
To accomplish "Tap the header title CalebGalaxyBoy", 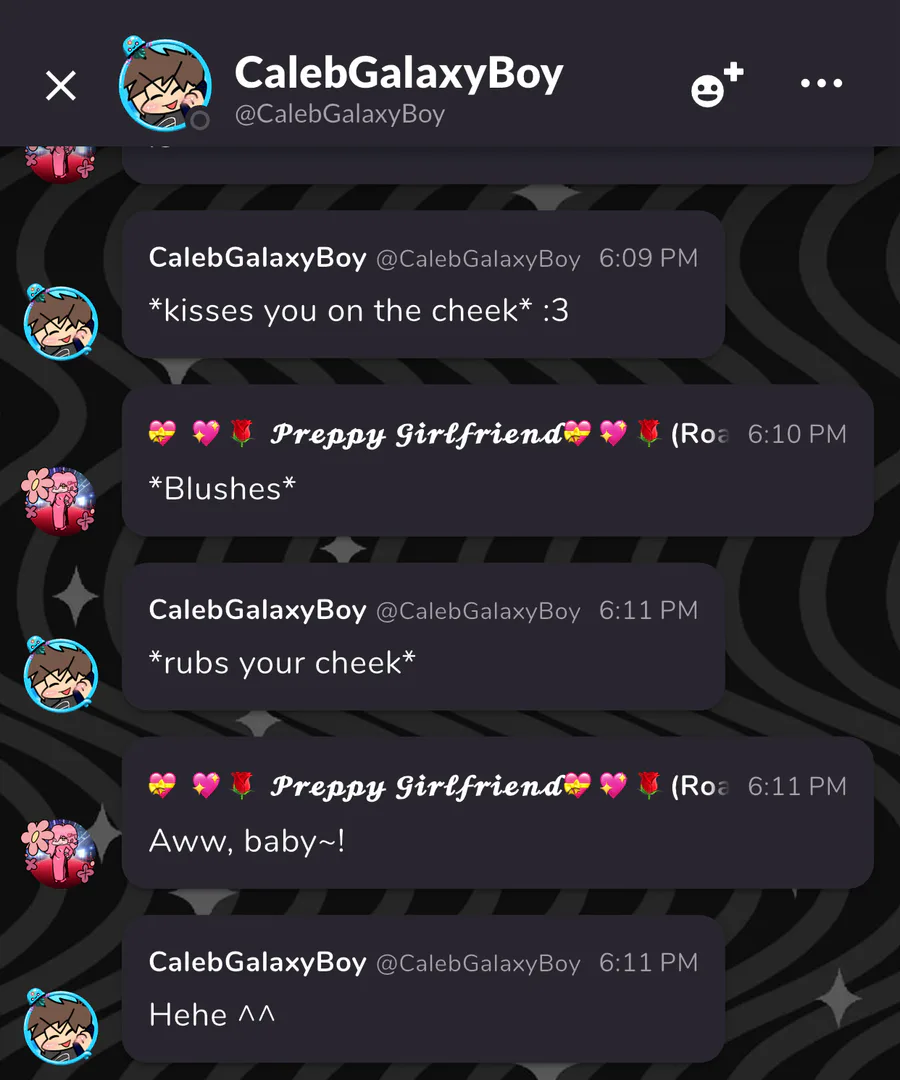I will [399, 73].
